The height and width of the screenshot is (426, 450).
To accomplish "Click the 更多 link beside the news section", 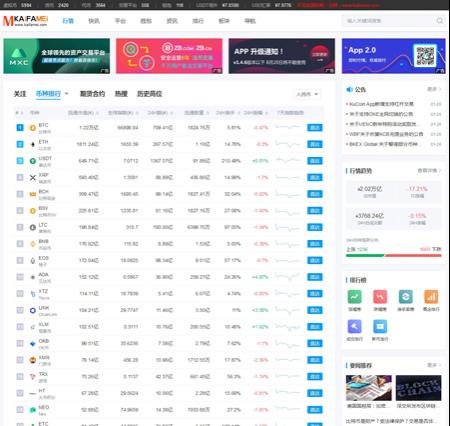I will point(434,365).
